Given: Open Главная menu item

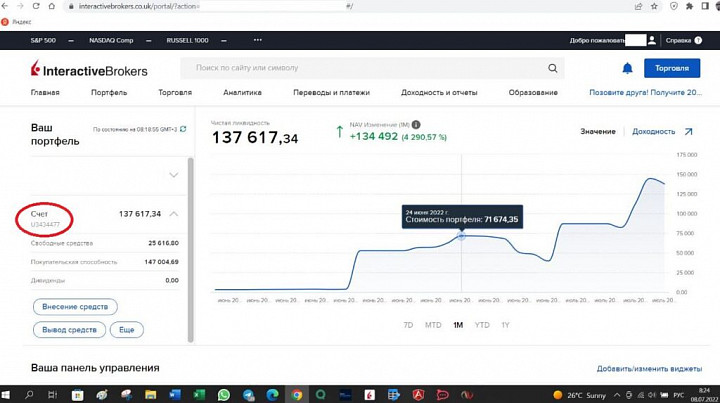Looking at the screenshot, I should click(x=45, y=92).
